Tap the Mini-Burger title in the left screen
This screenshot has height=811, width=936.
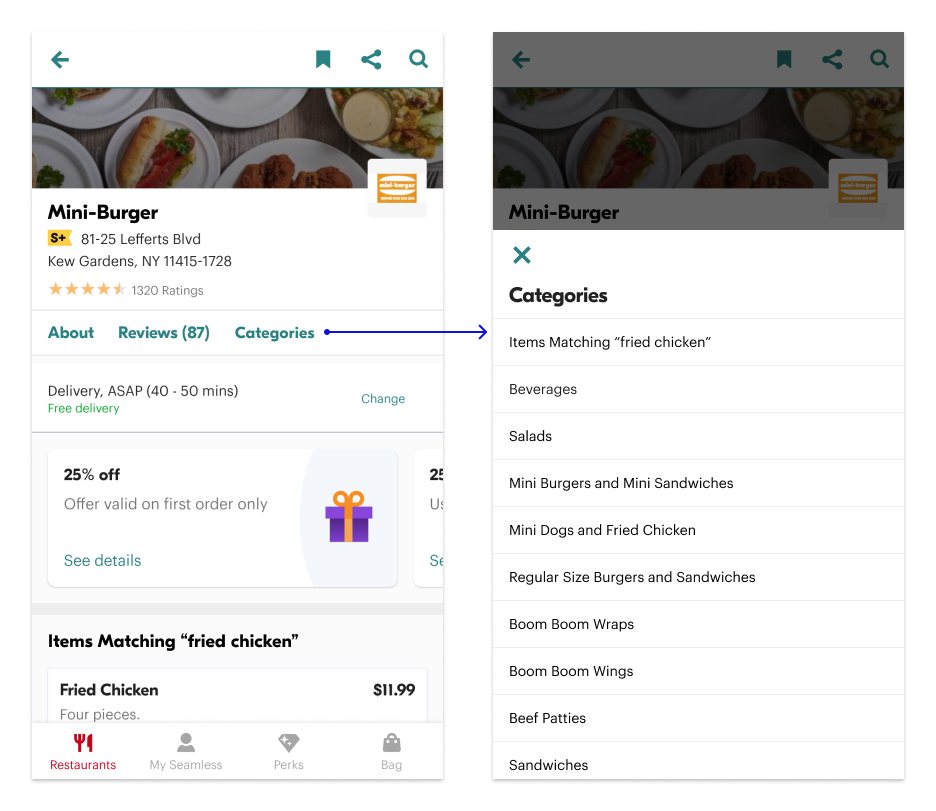click(103, 212)
